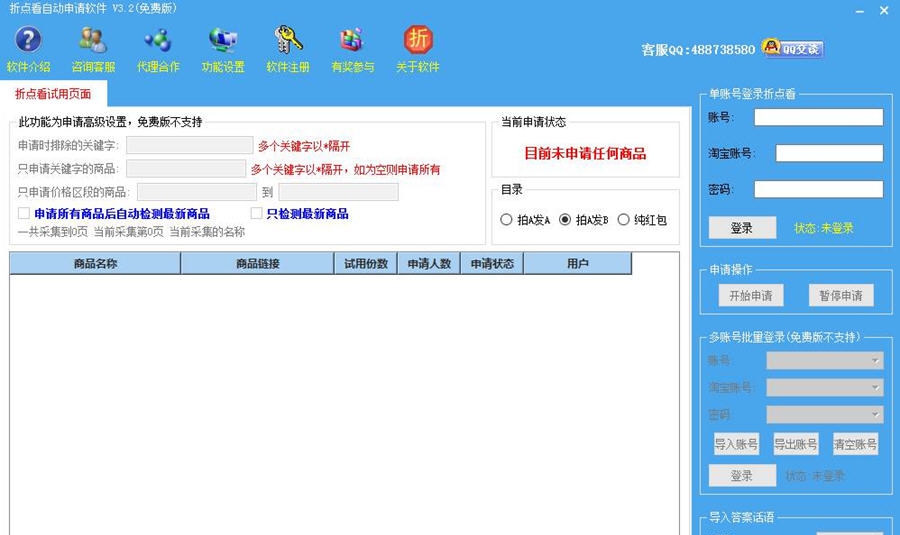Click the 客服QQ:488738580 text
The width and height of the screenshot is (900, 535).
tap(699, 50)
